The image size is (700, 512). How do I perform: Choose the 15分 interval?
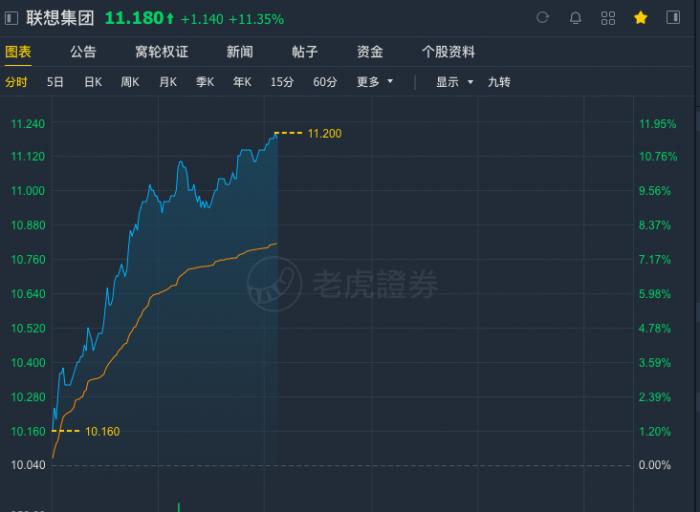click(x=281, y=82)
